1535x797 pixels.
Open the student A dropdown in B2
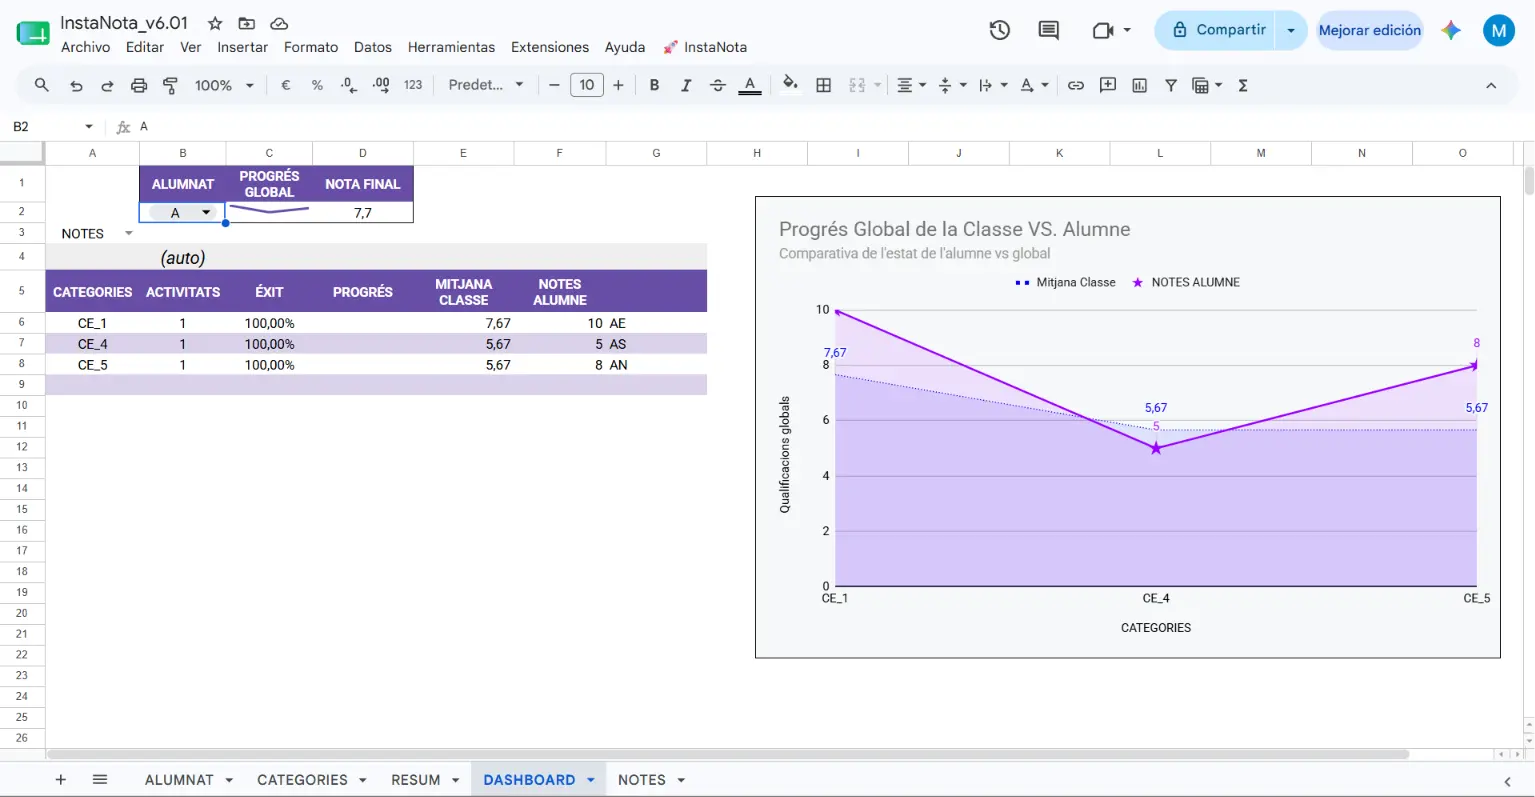(x=206, y=213)
